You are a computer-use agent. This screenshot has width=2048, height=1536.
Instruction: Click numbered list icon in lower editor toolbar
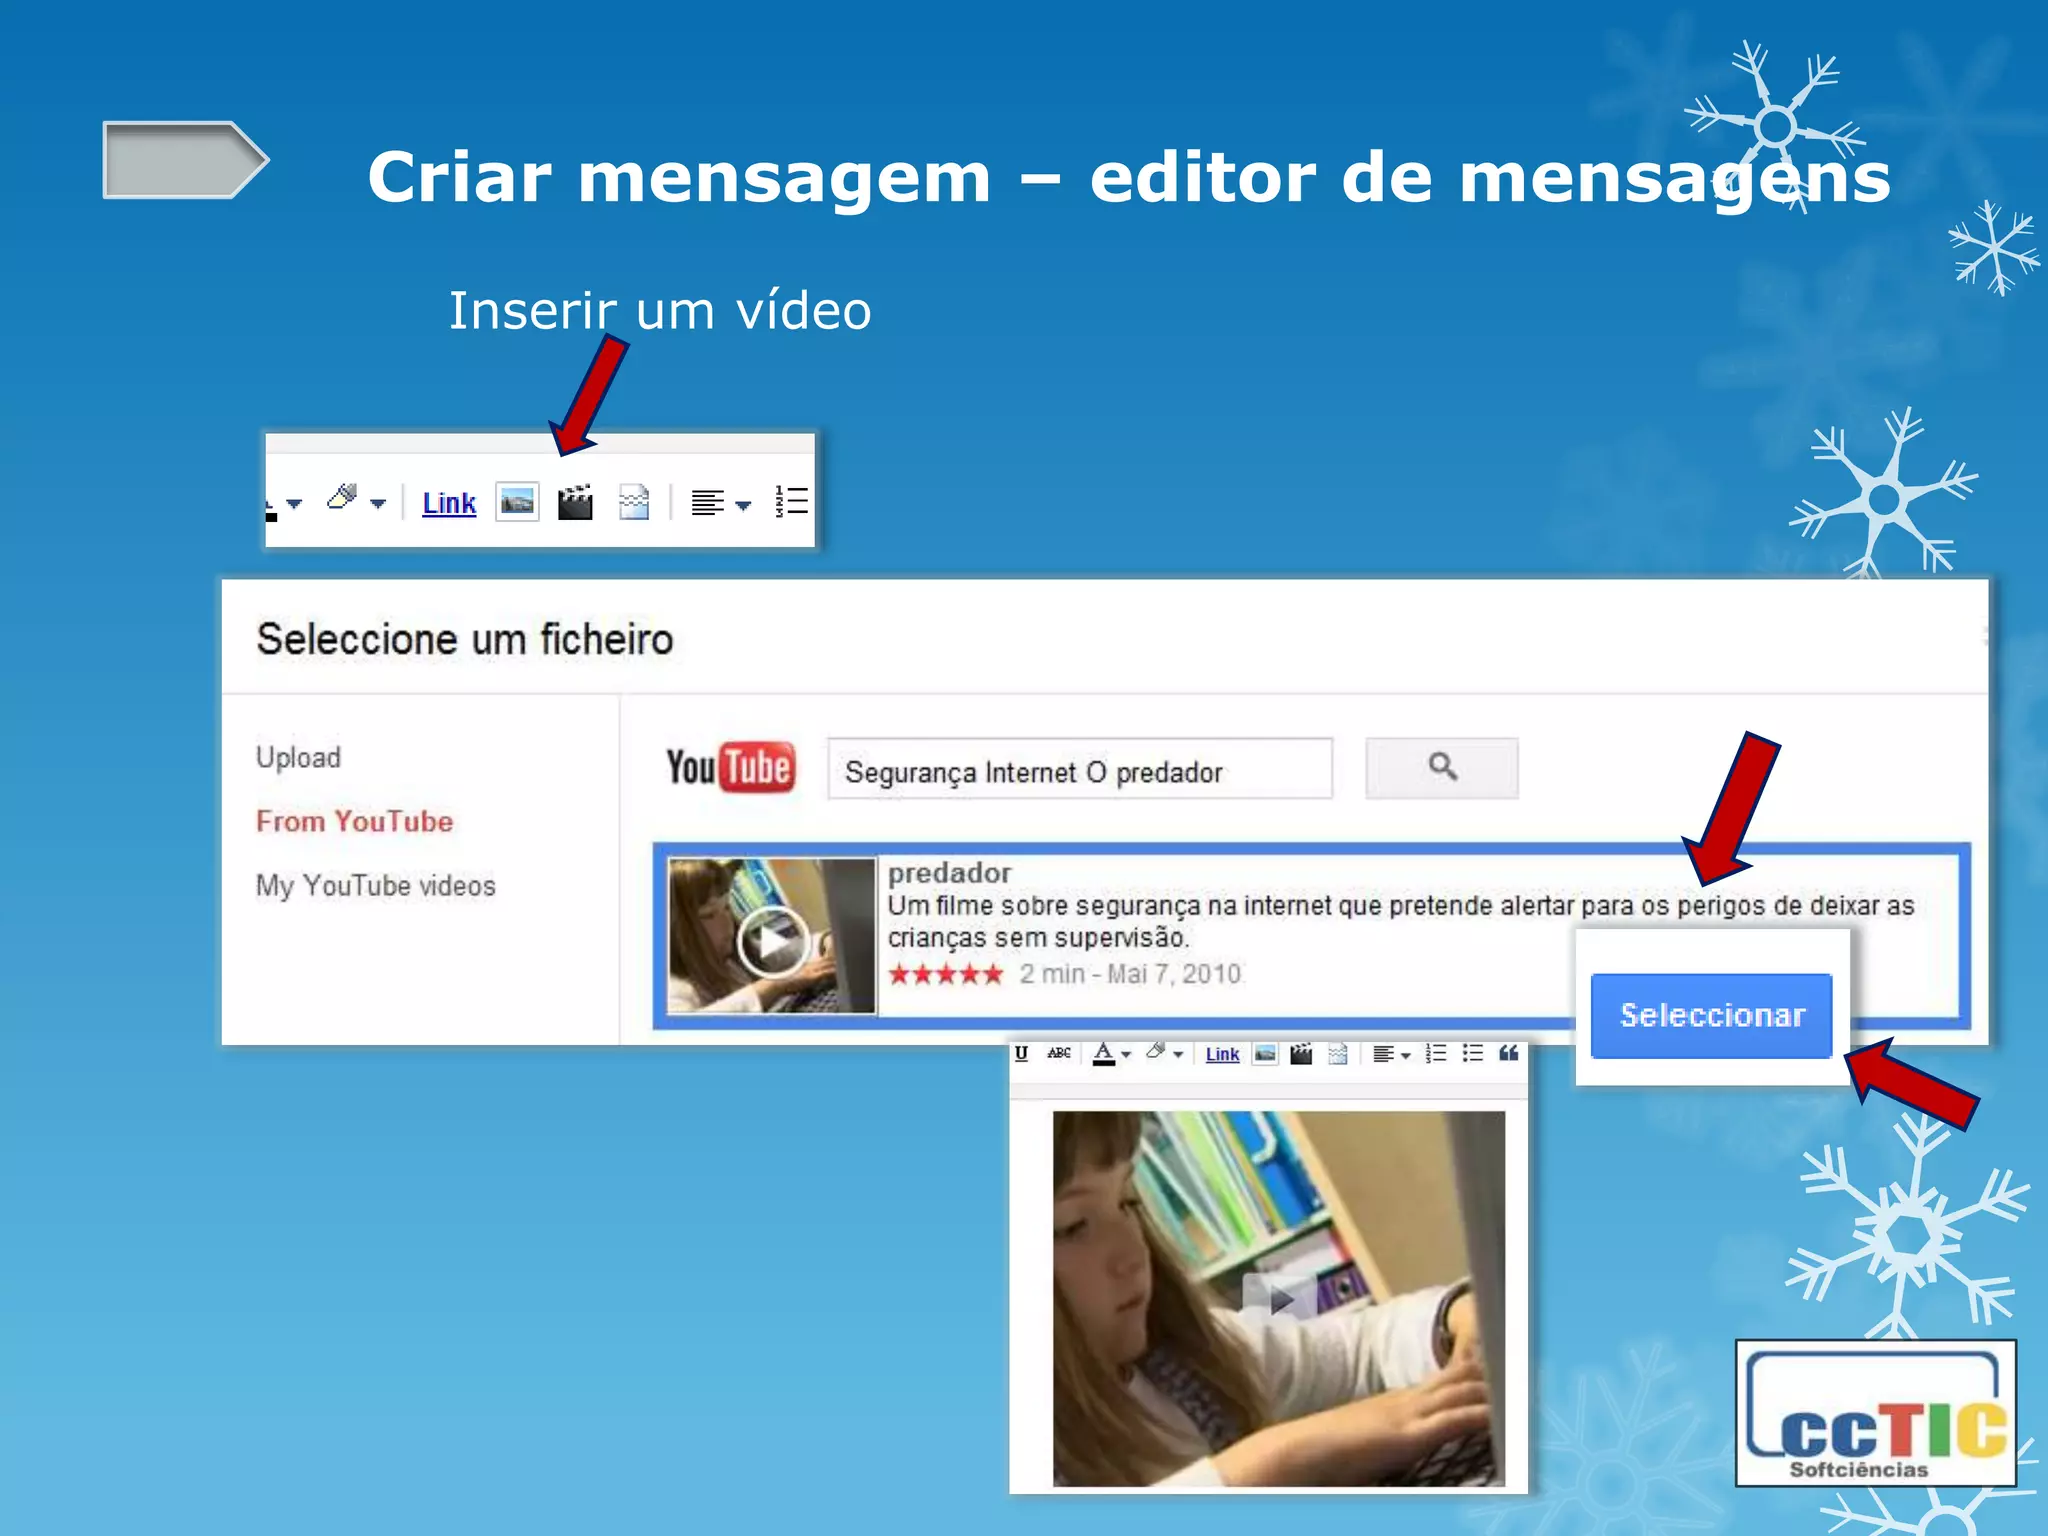pos(1436,1053)
